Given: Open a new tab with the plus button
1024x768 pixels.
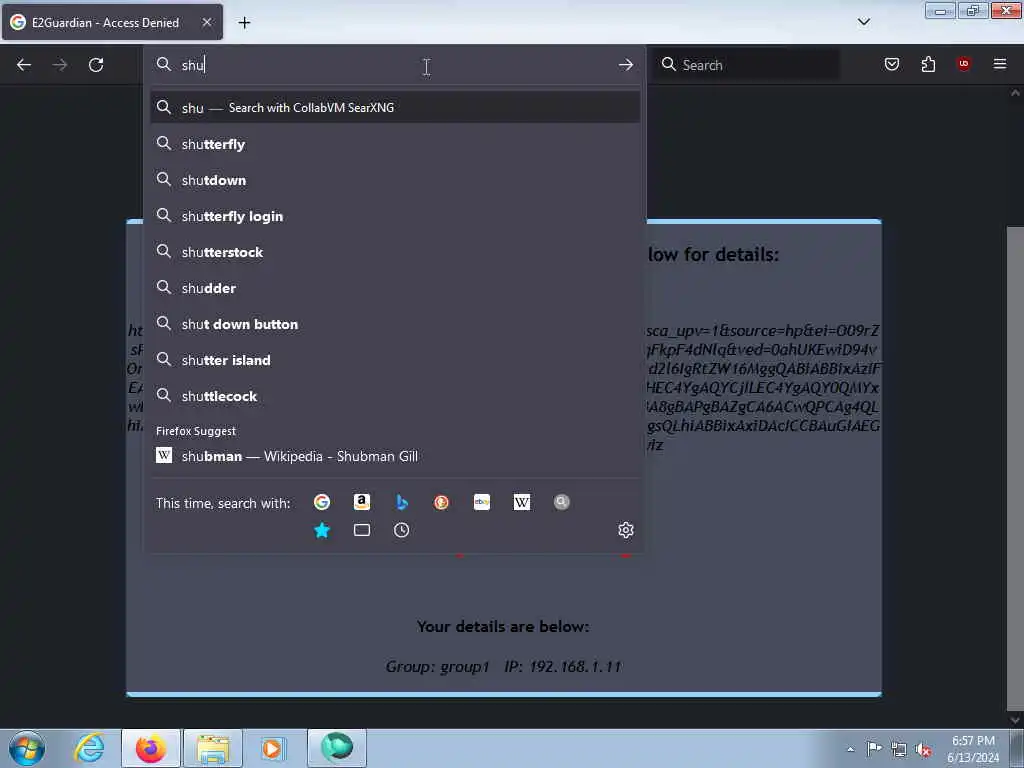Looking at the screenshot, I should coord(244,23).
